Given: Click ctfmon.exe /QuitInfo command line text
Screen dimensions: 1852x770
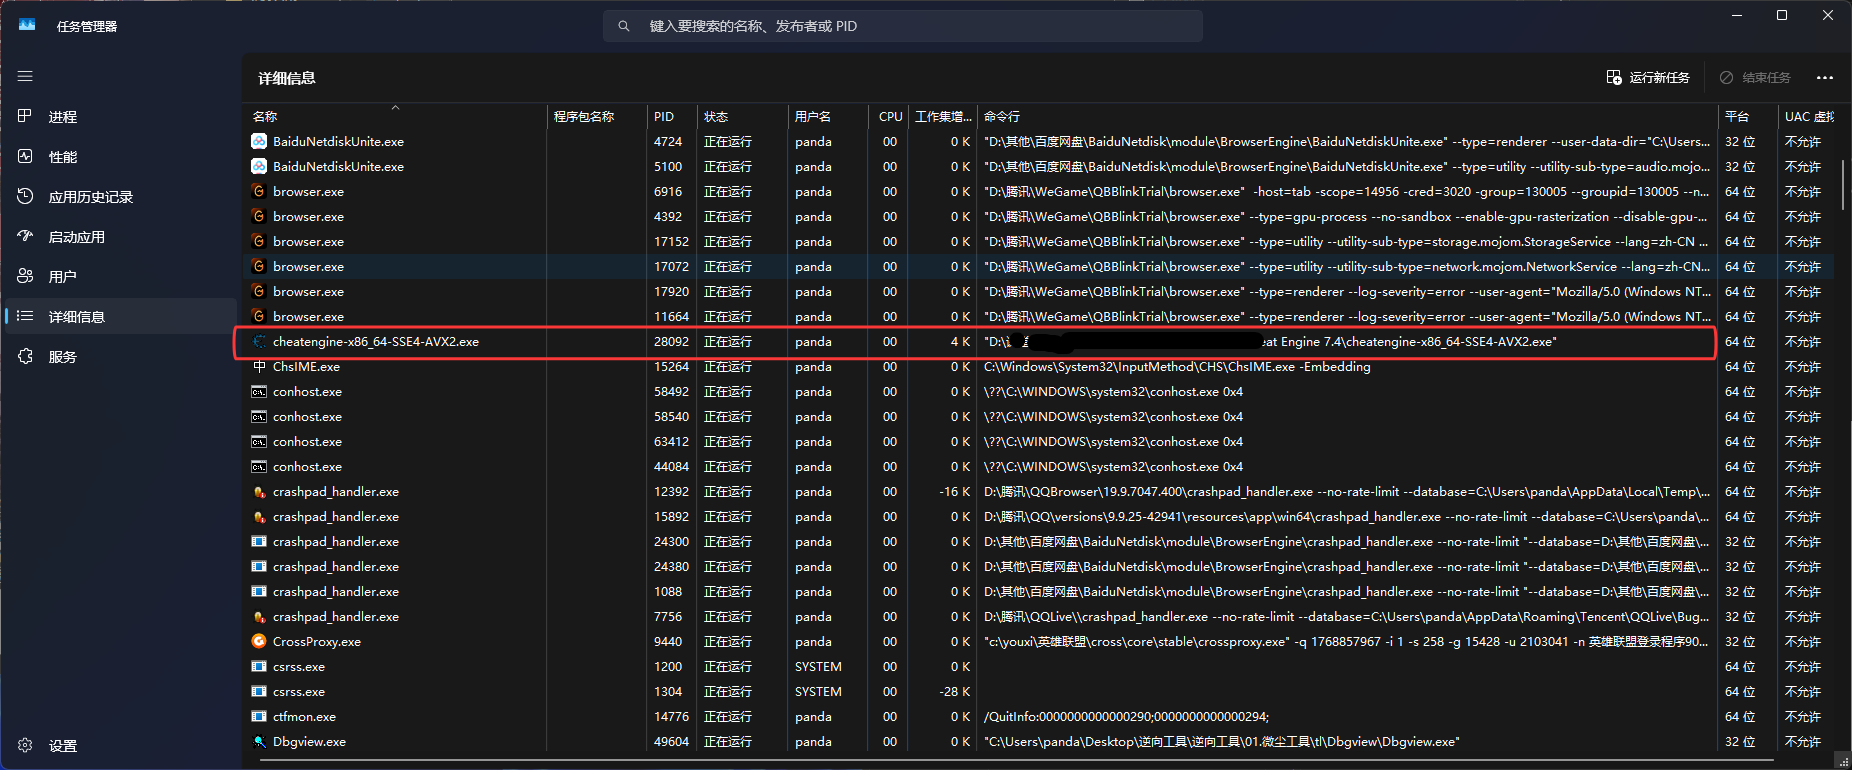Looking at the screenshot, I should [x=1126, y=716].
